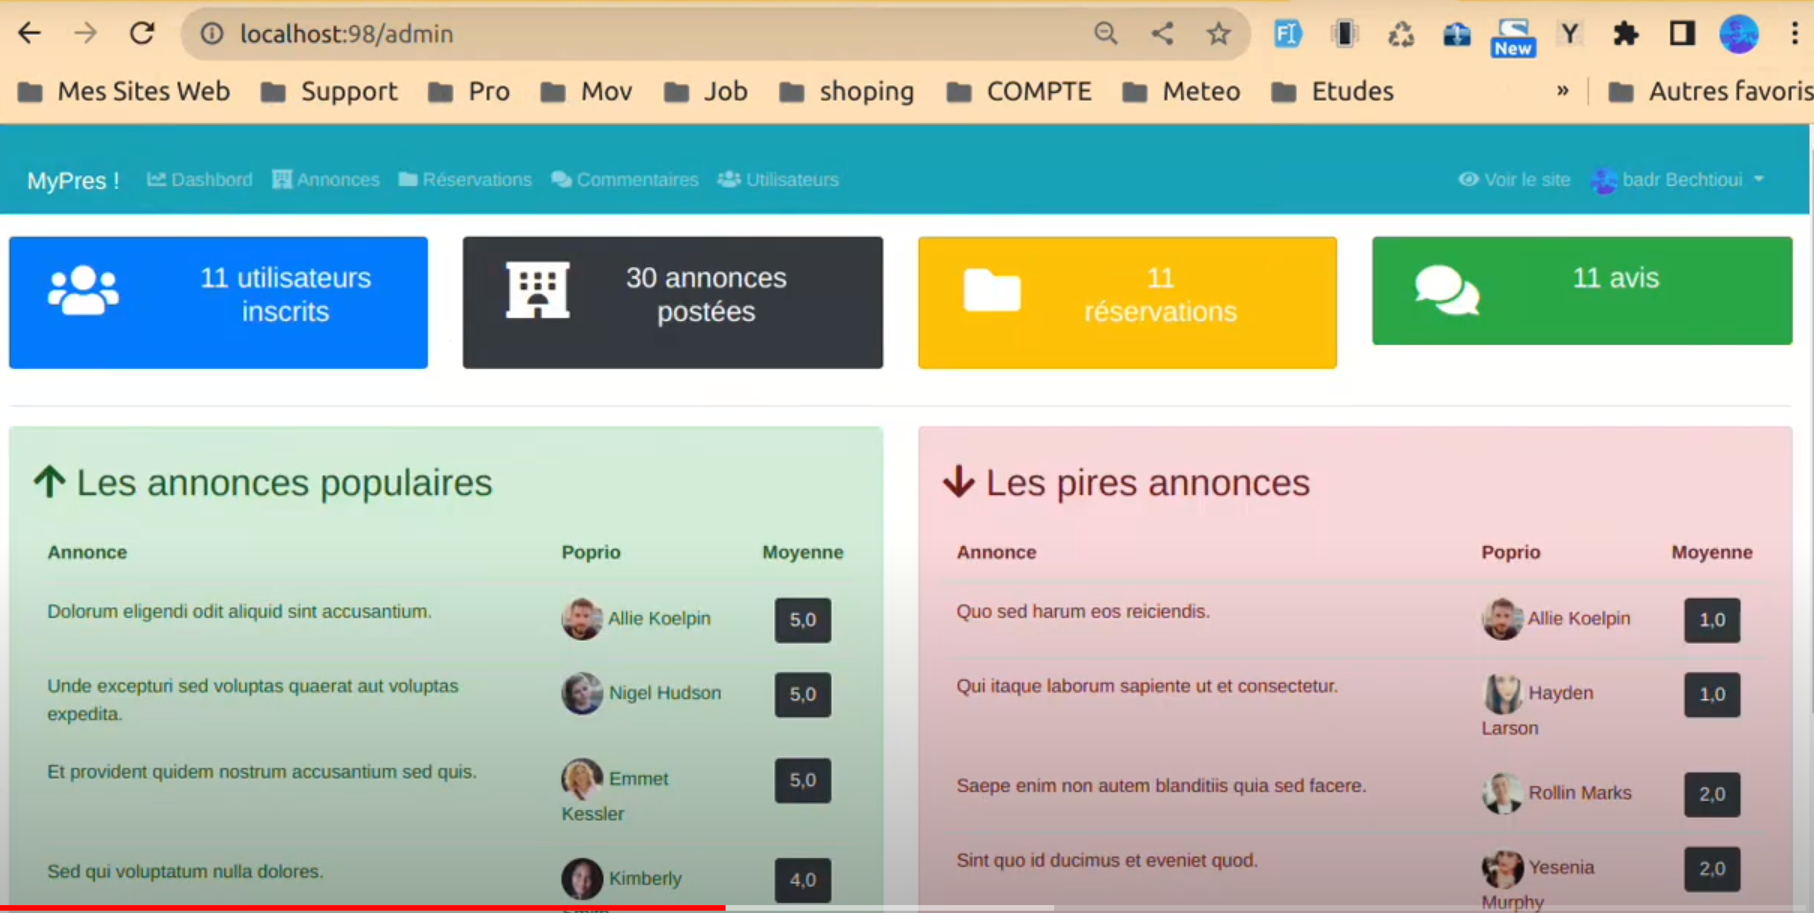
Task: Open Réservations in the navbar
Action: [465, 180]
